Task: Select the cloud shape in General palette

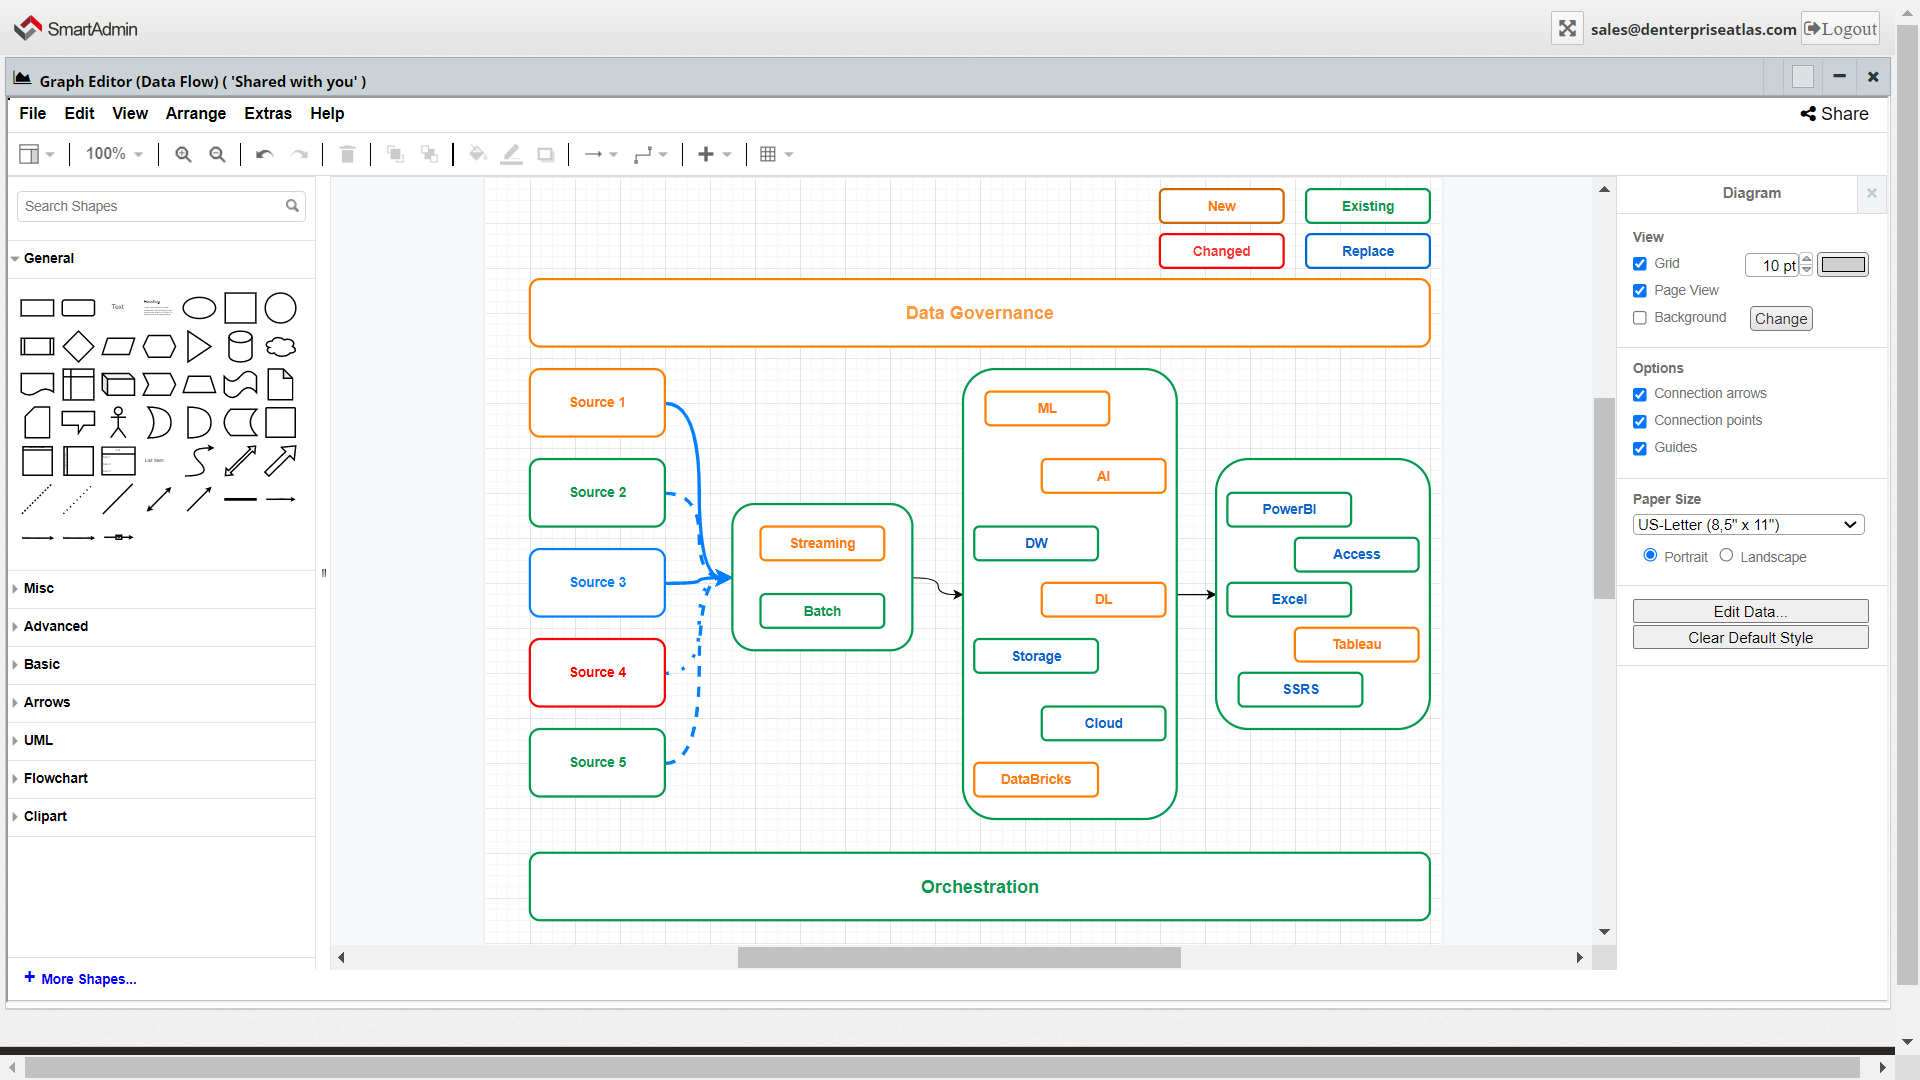Action: pos(281,347)
